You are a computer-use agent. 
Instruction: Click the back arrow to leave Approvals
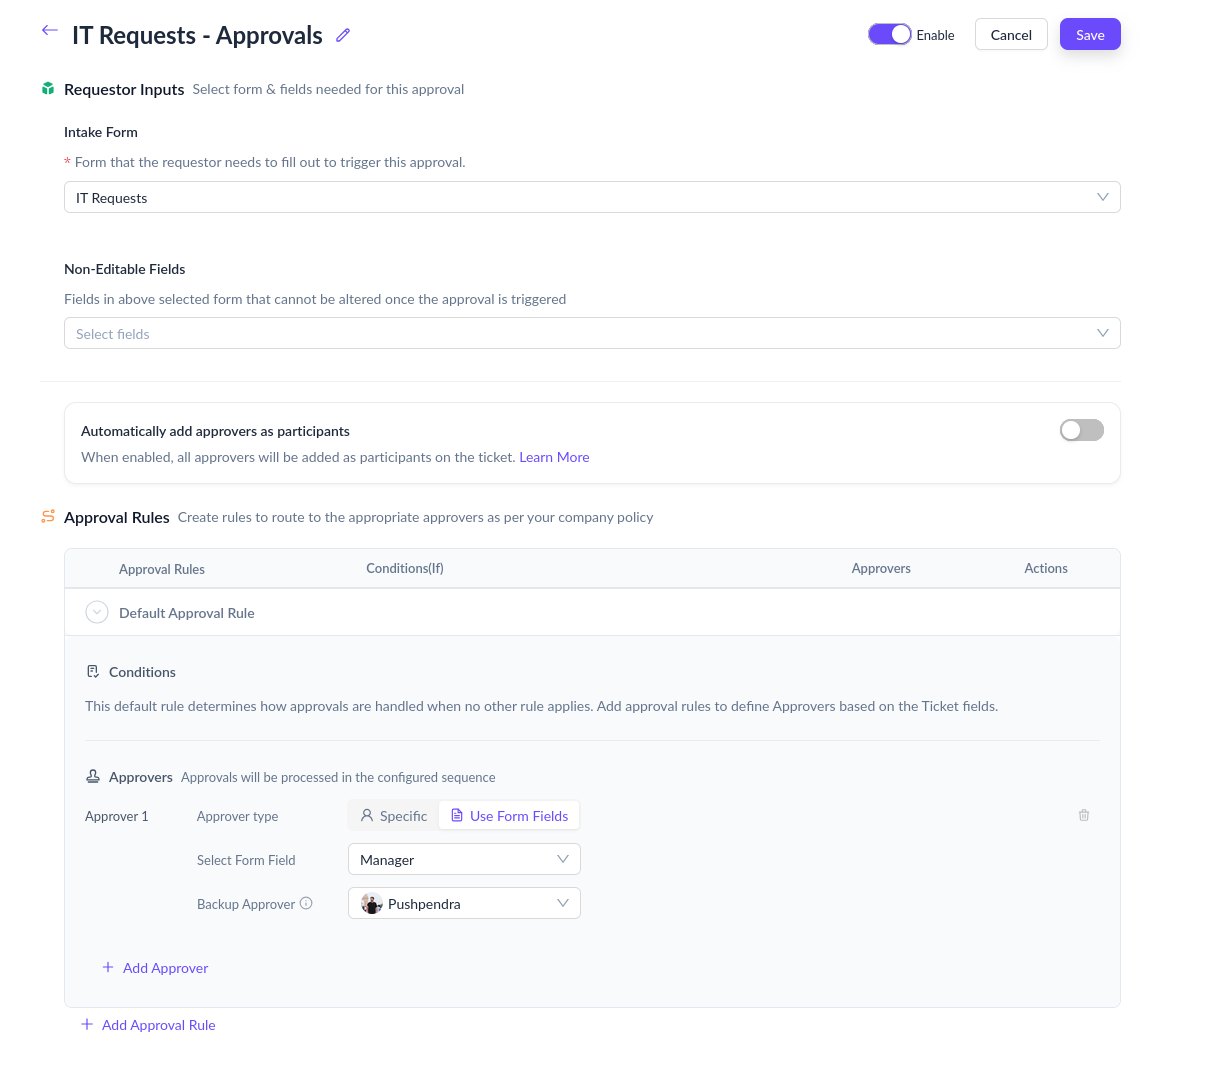coord(50,30)
